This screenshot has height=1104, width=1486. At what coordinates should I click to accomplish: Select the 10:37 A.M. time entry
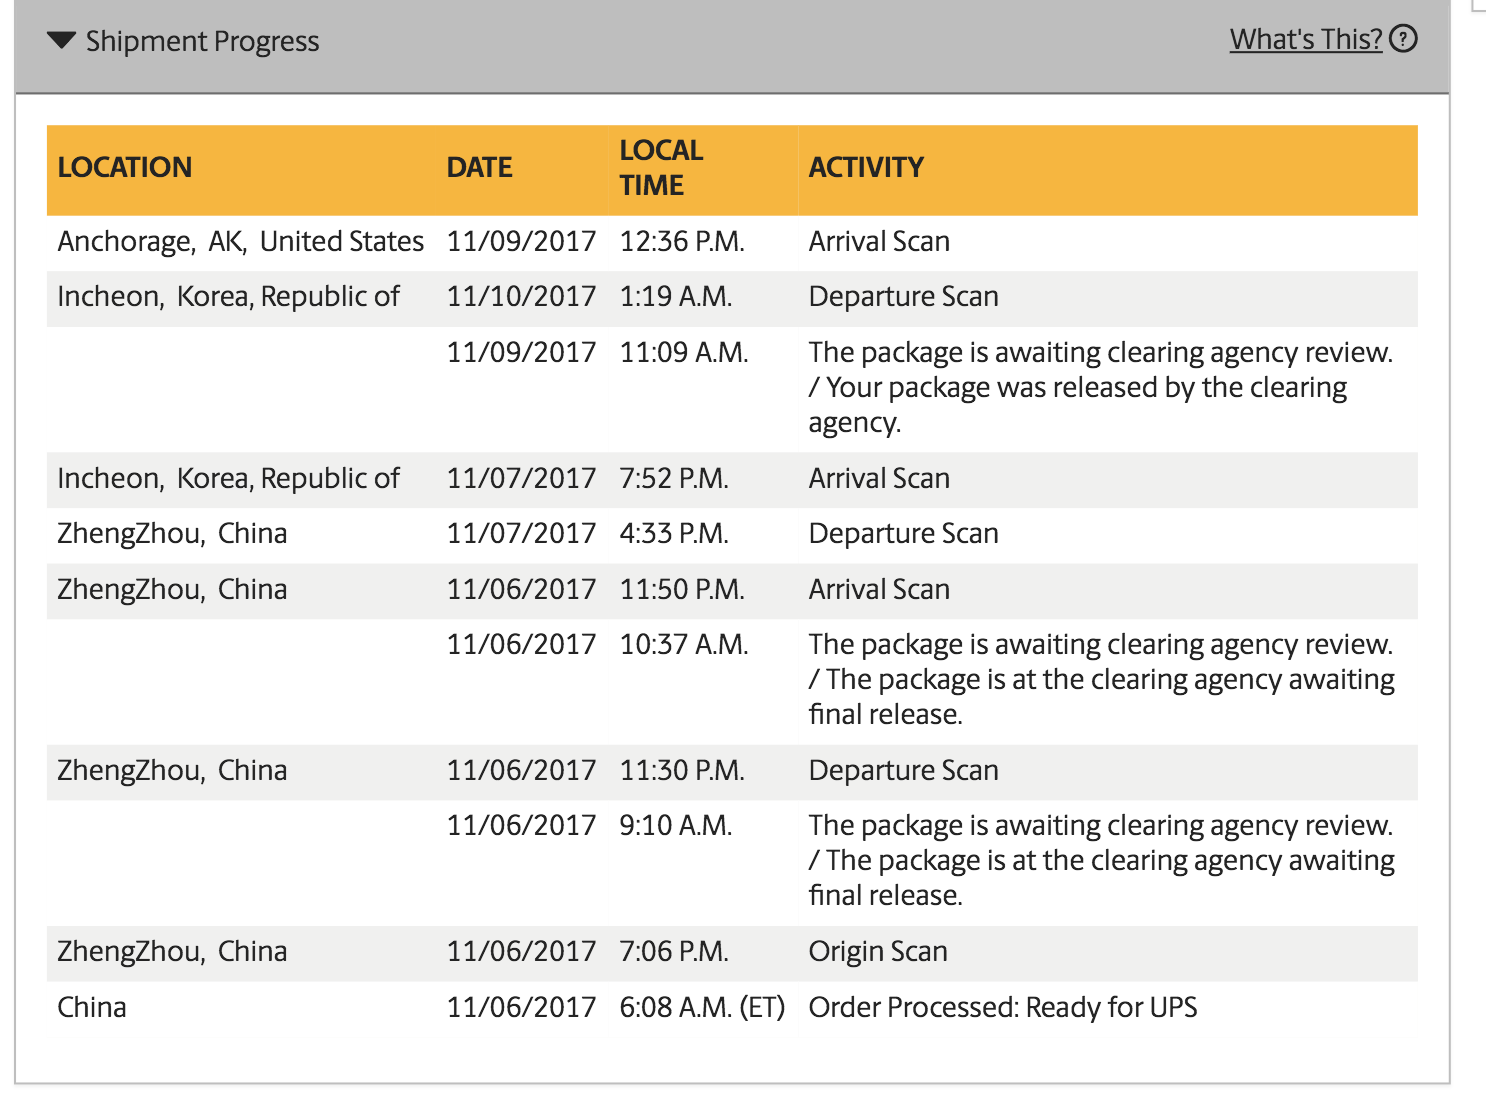click(684, 644)
